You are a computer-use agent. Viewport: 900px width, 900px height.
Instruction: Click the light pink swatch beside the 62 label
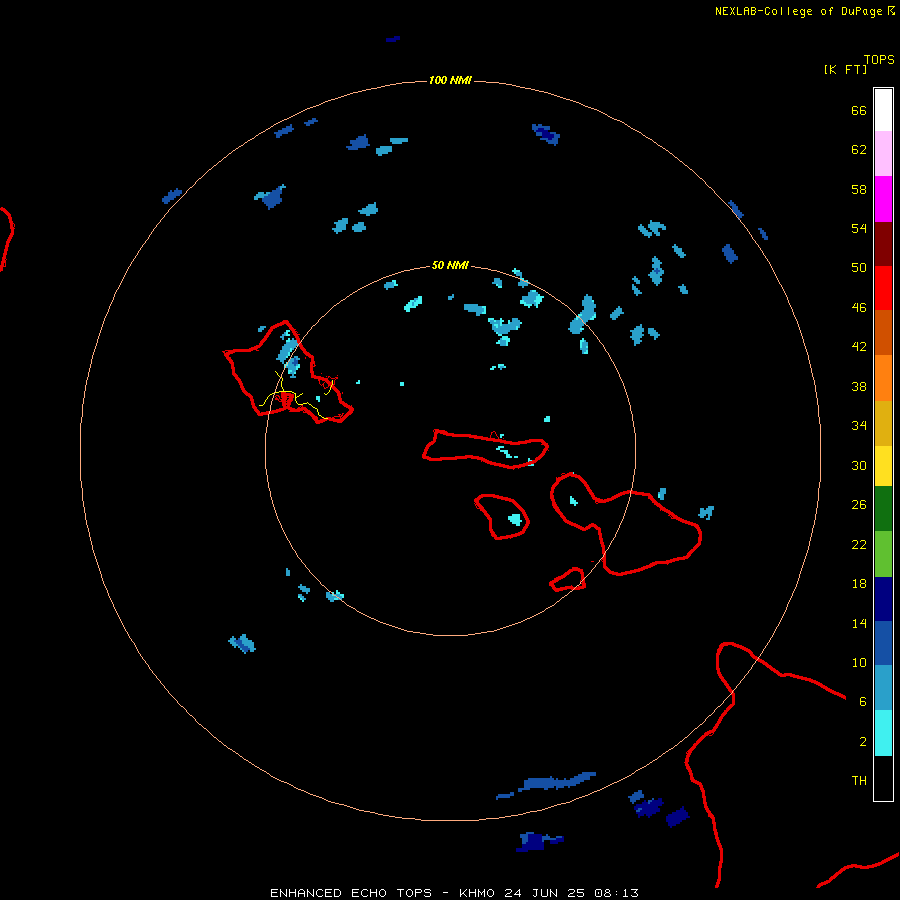[883, 154]
